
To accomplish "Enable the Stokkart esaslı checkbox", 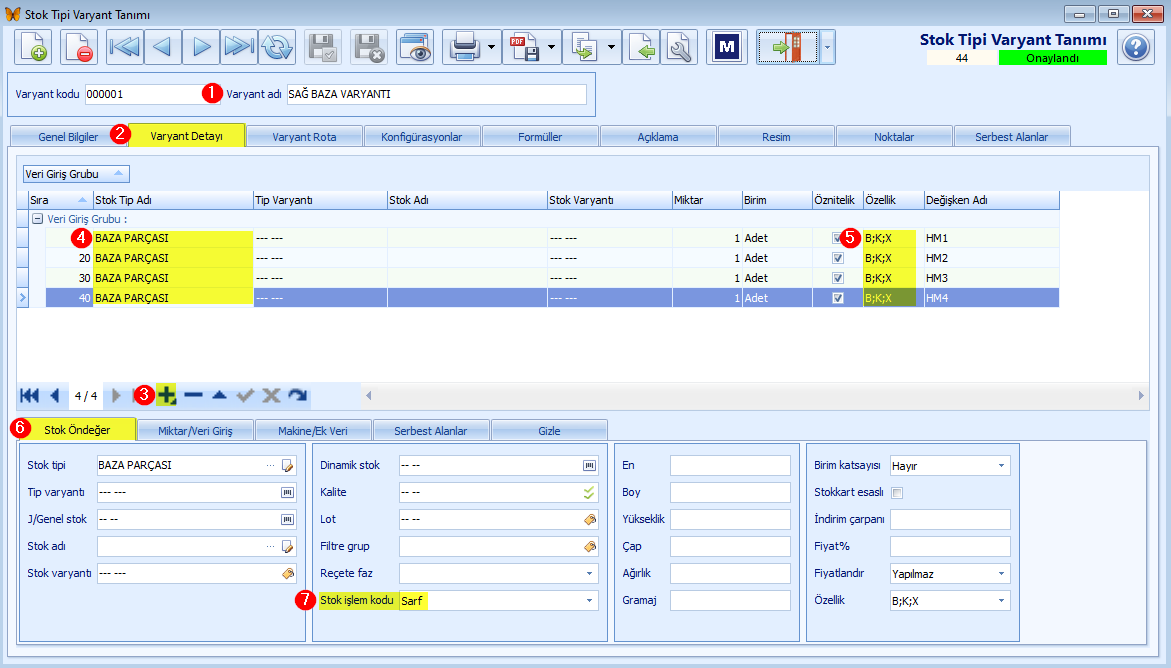I will (898, 492).
